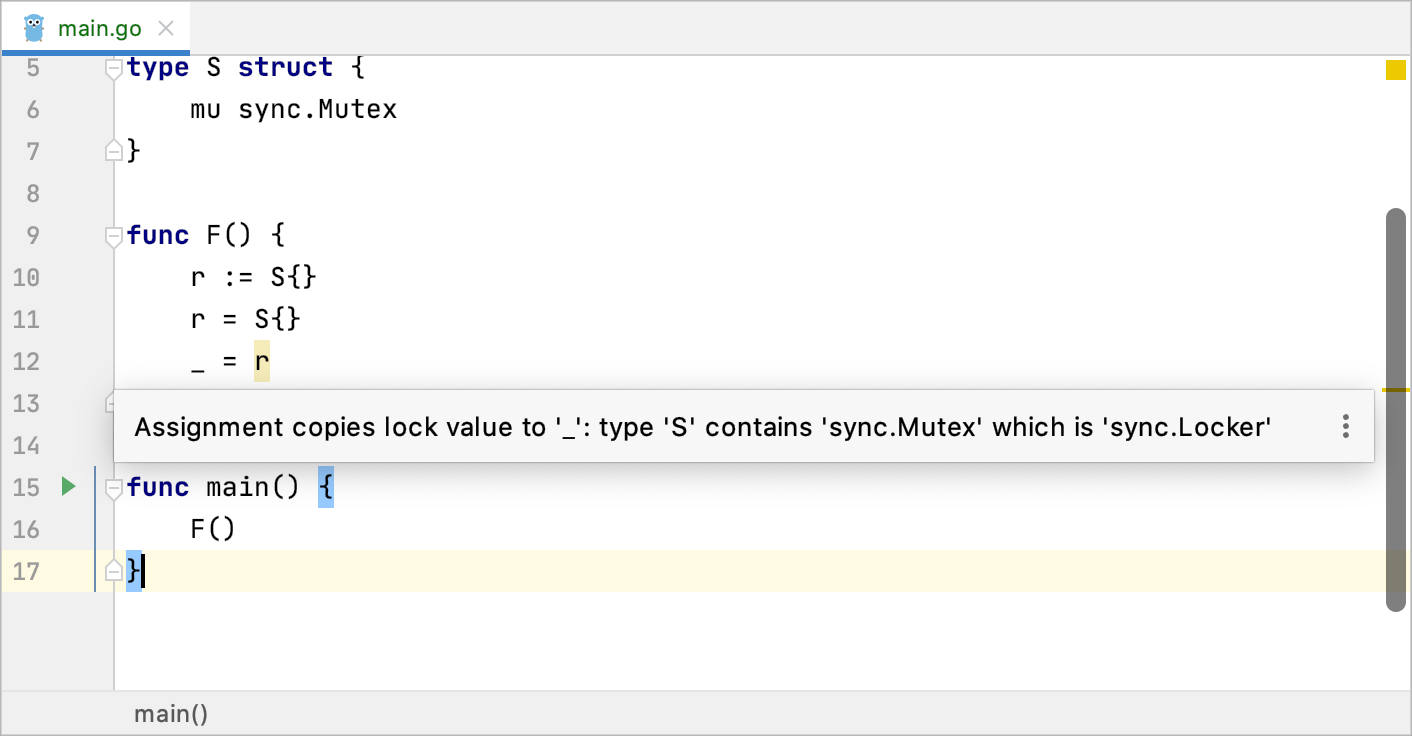Viewport: 1412px width, 736px height.
Task: Open more actions in the inspection tooltip
Action: pos(1346,427)
